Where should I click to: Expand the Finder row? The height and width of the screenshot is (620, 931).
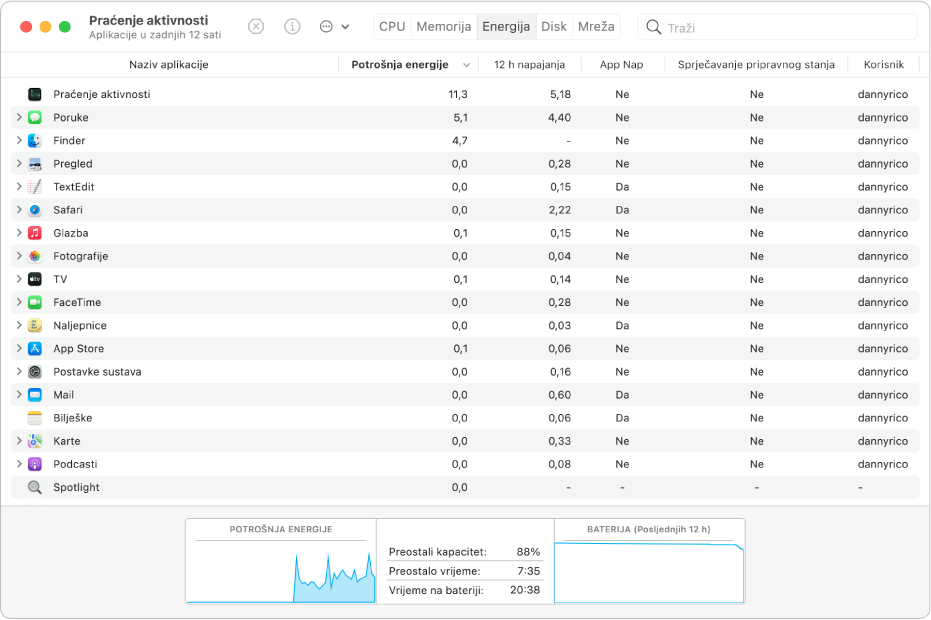pos(19,141)
